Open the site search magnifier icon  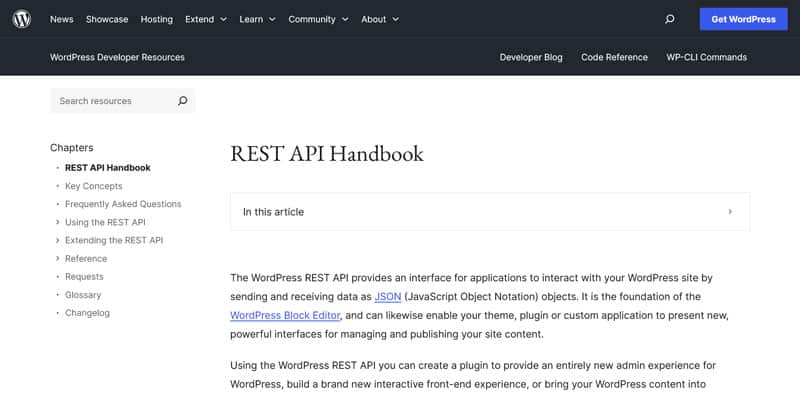coord(669,19)
